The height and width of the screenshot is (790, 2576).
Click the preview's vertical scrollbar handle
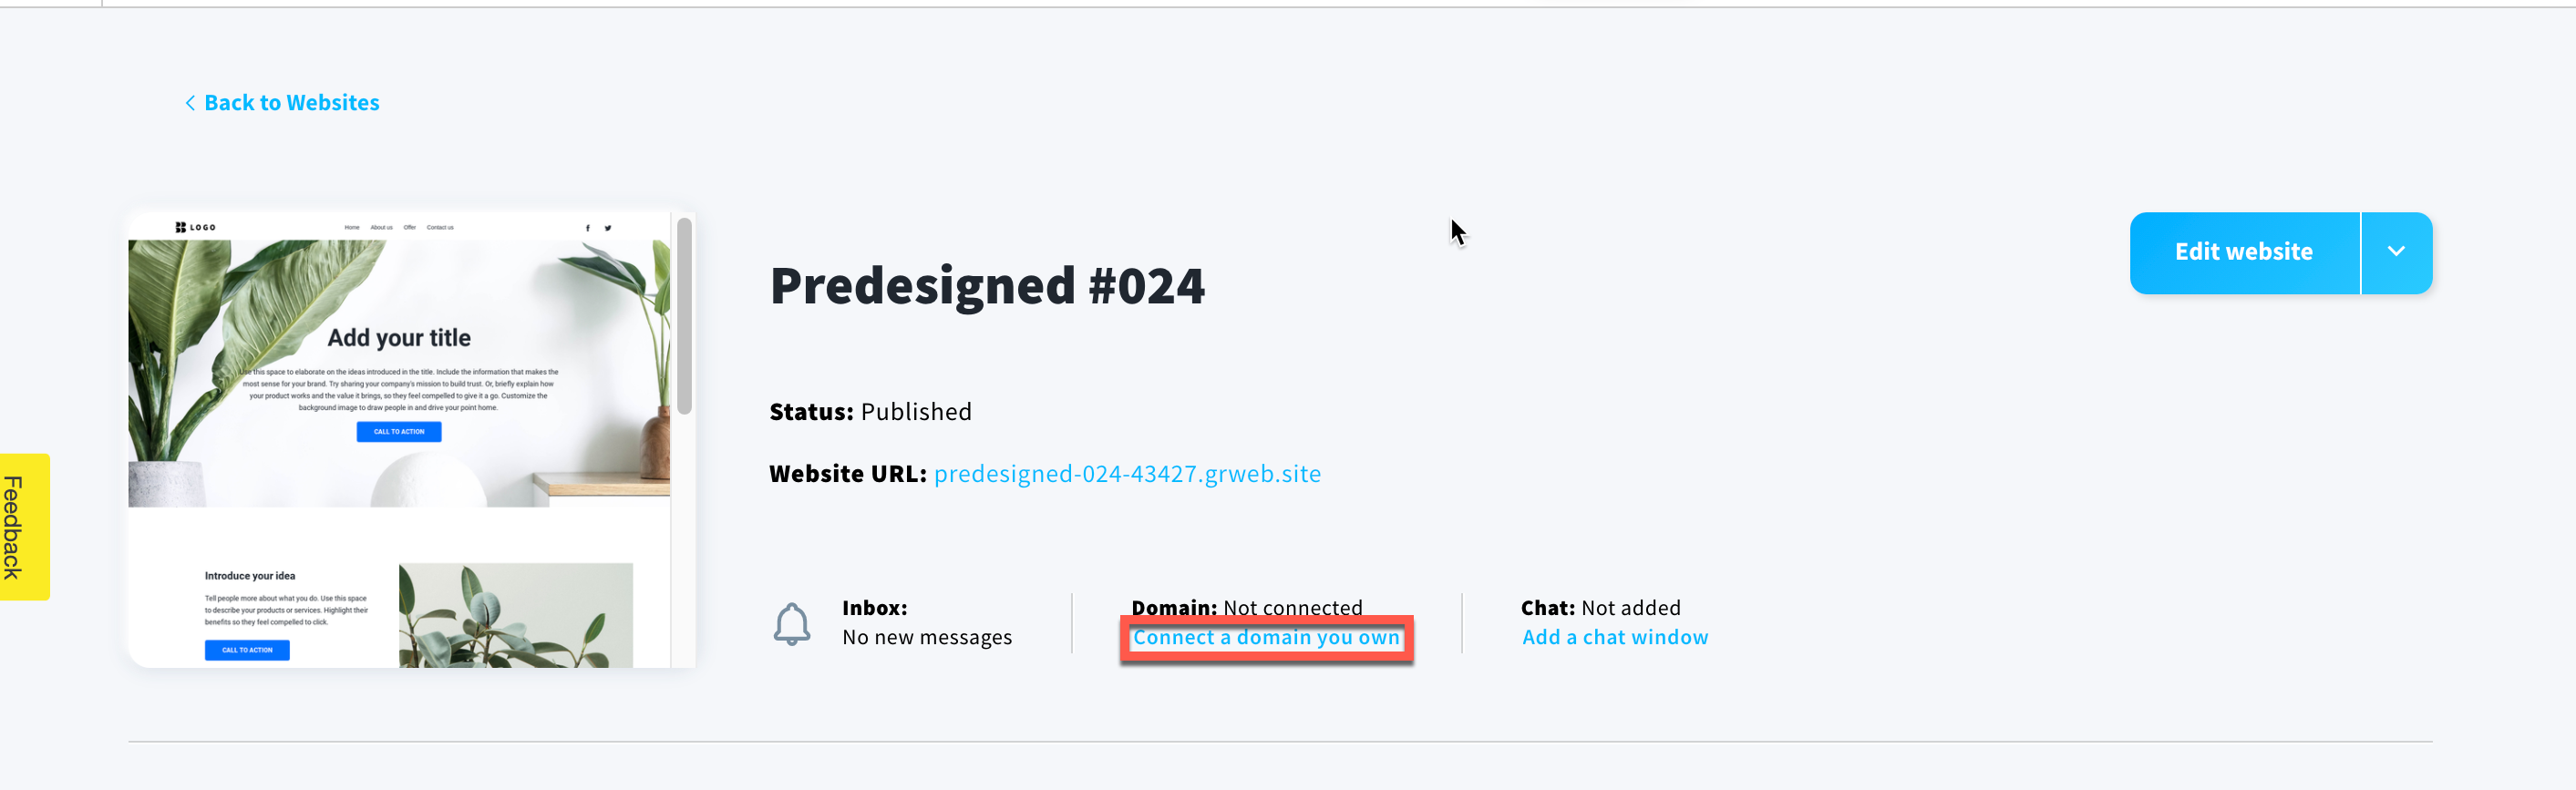[684, 315]
